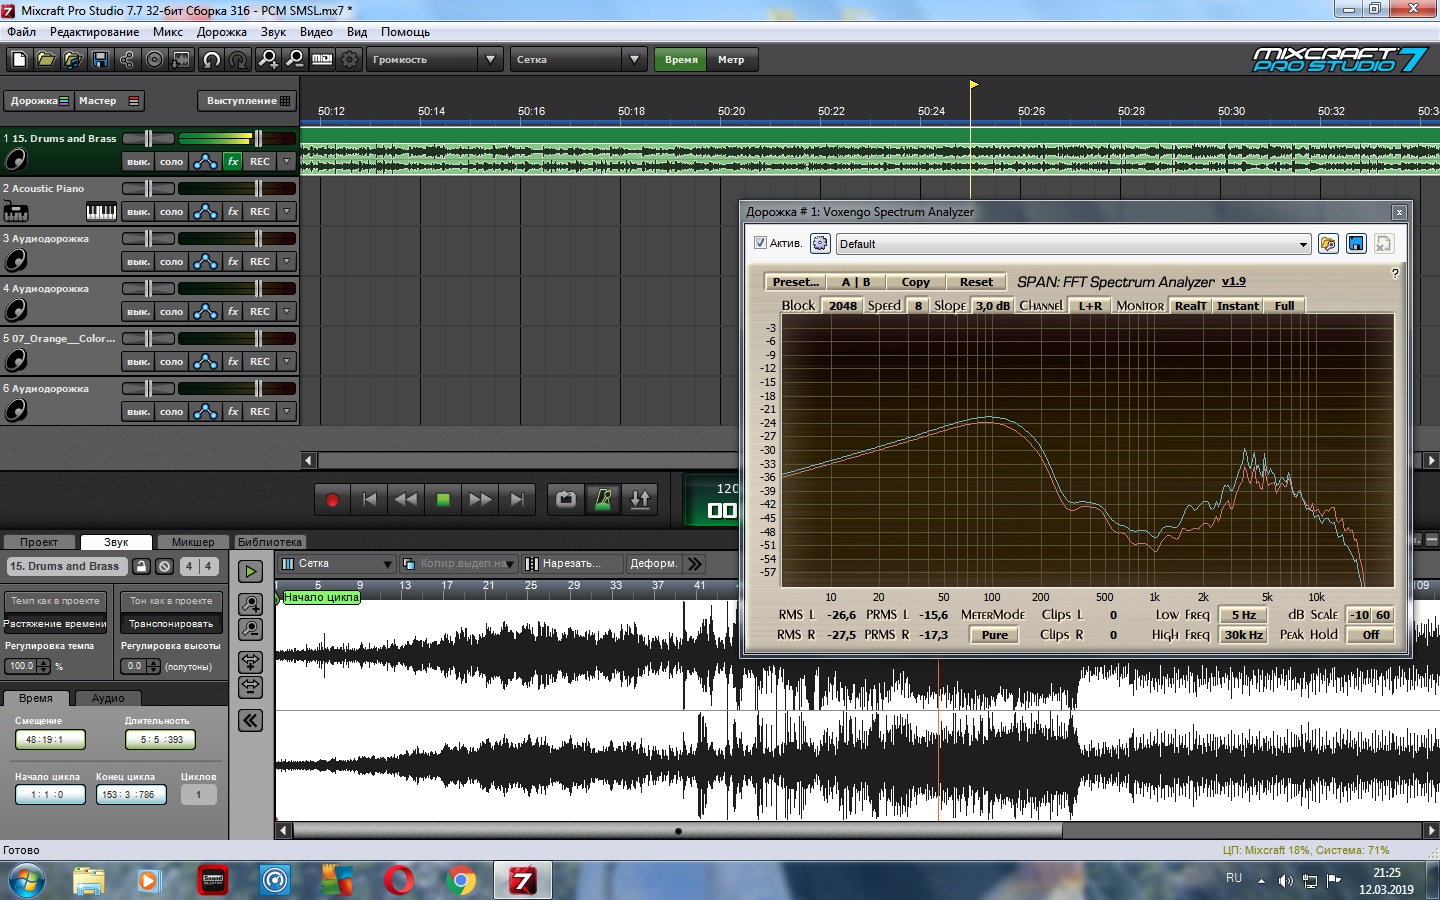Zoom out the main timeline with the magnifier minus

tap(295, 60)
